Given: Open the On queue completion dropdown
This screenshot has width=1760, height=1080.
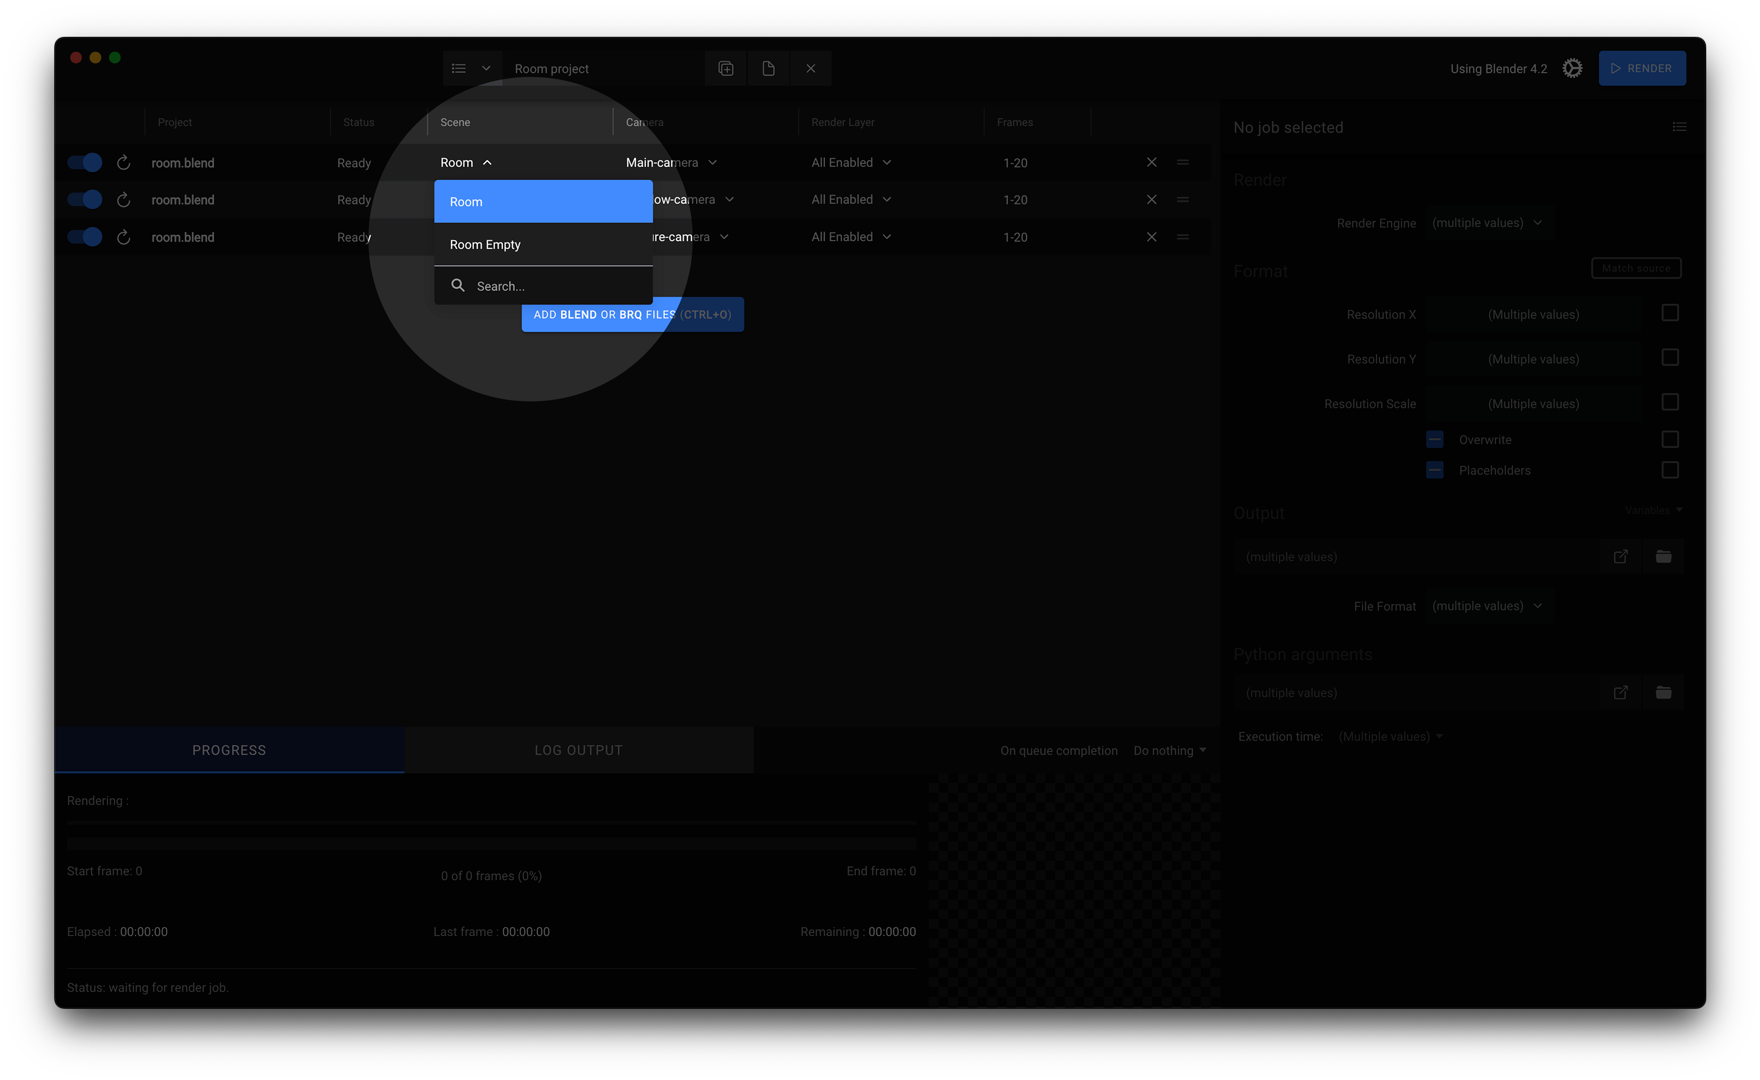Looking at the screenshot, I should (1169, 751).
